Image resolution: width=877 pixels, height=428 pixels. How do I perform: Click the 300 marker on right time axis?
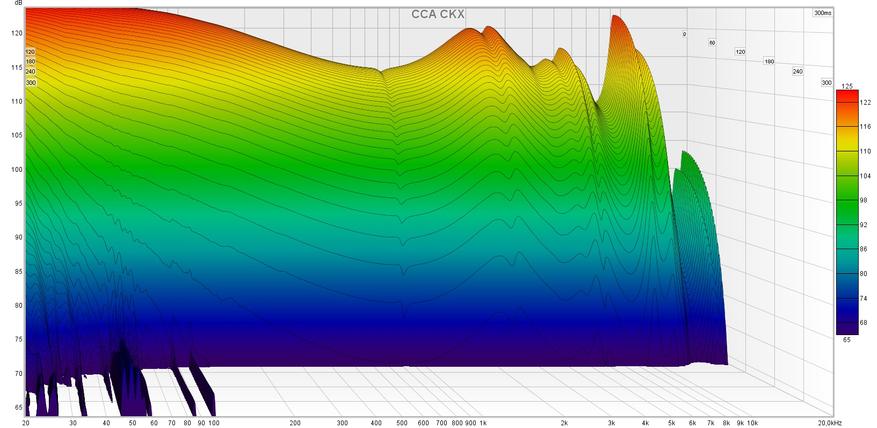coord(826,82)
